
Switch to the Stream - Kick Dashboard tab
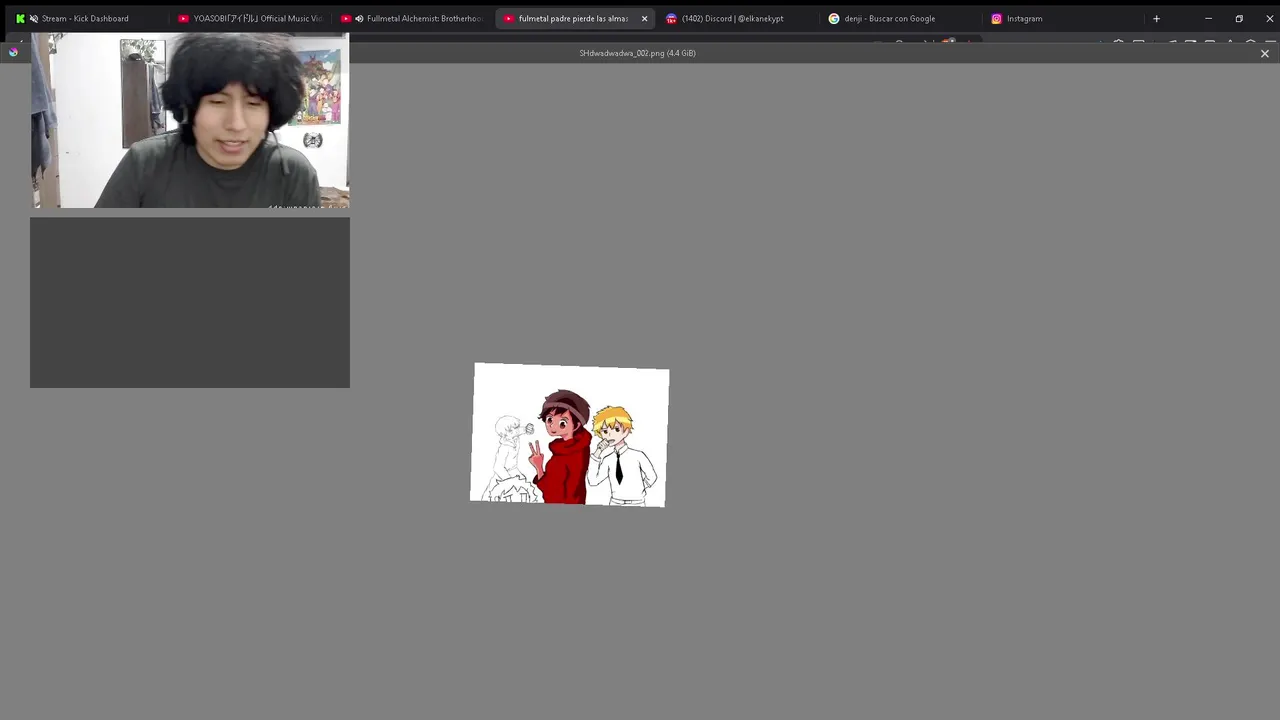[85, 18]
